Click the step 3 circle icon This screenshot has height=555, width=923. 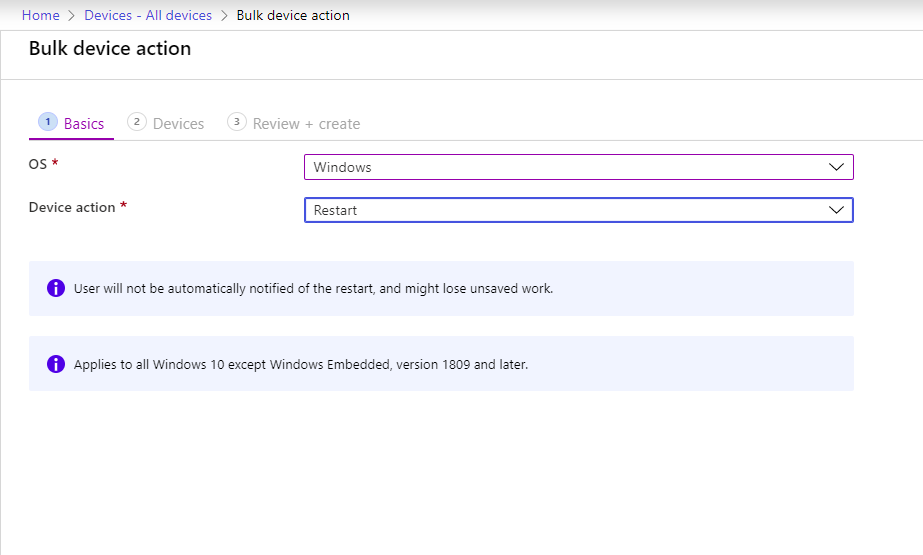(237, 121)
